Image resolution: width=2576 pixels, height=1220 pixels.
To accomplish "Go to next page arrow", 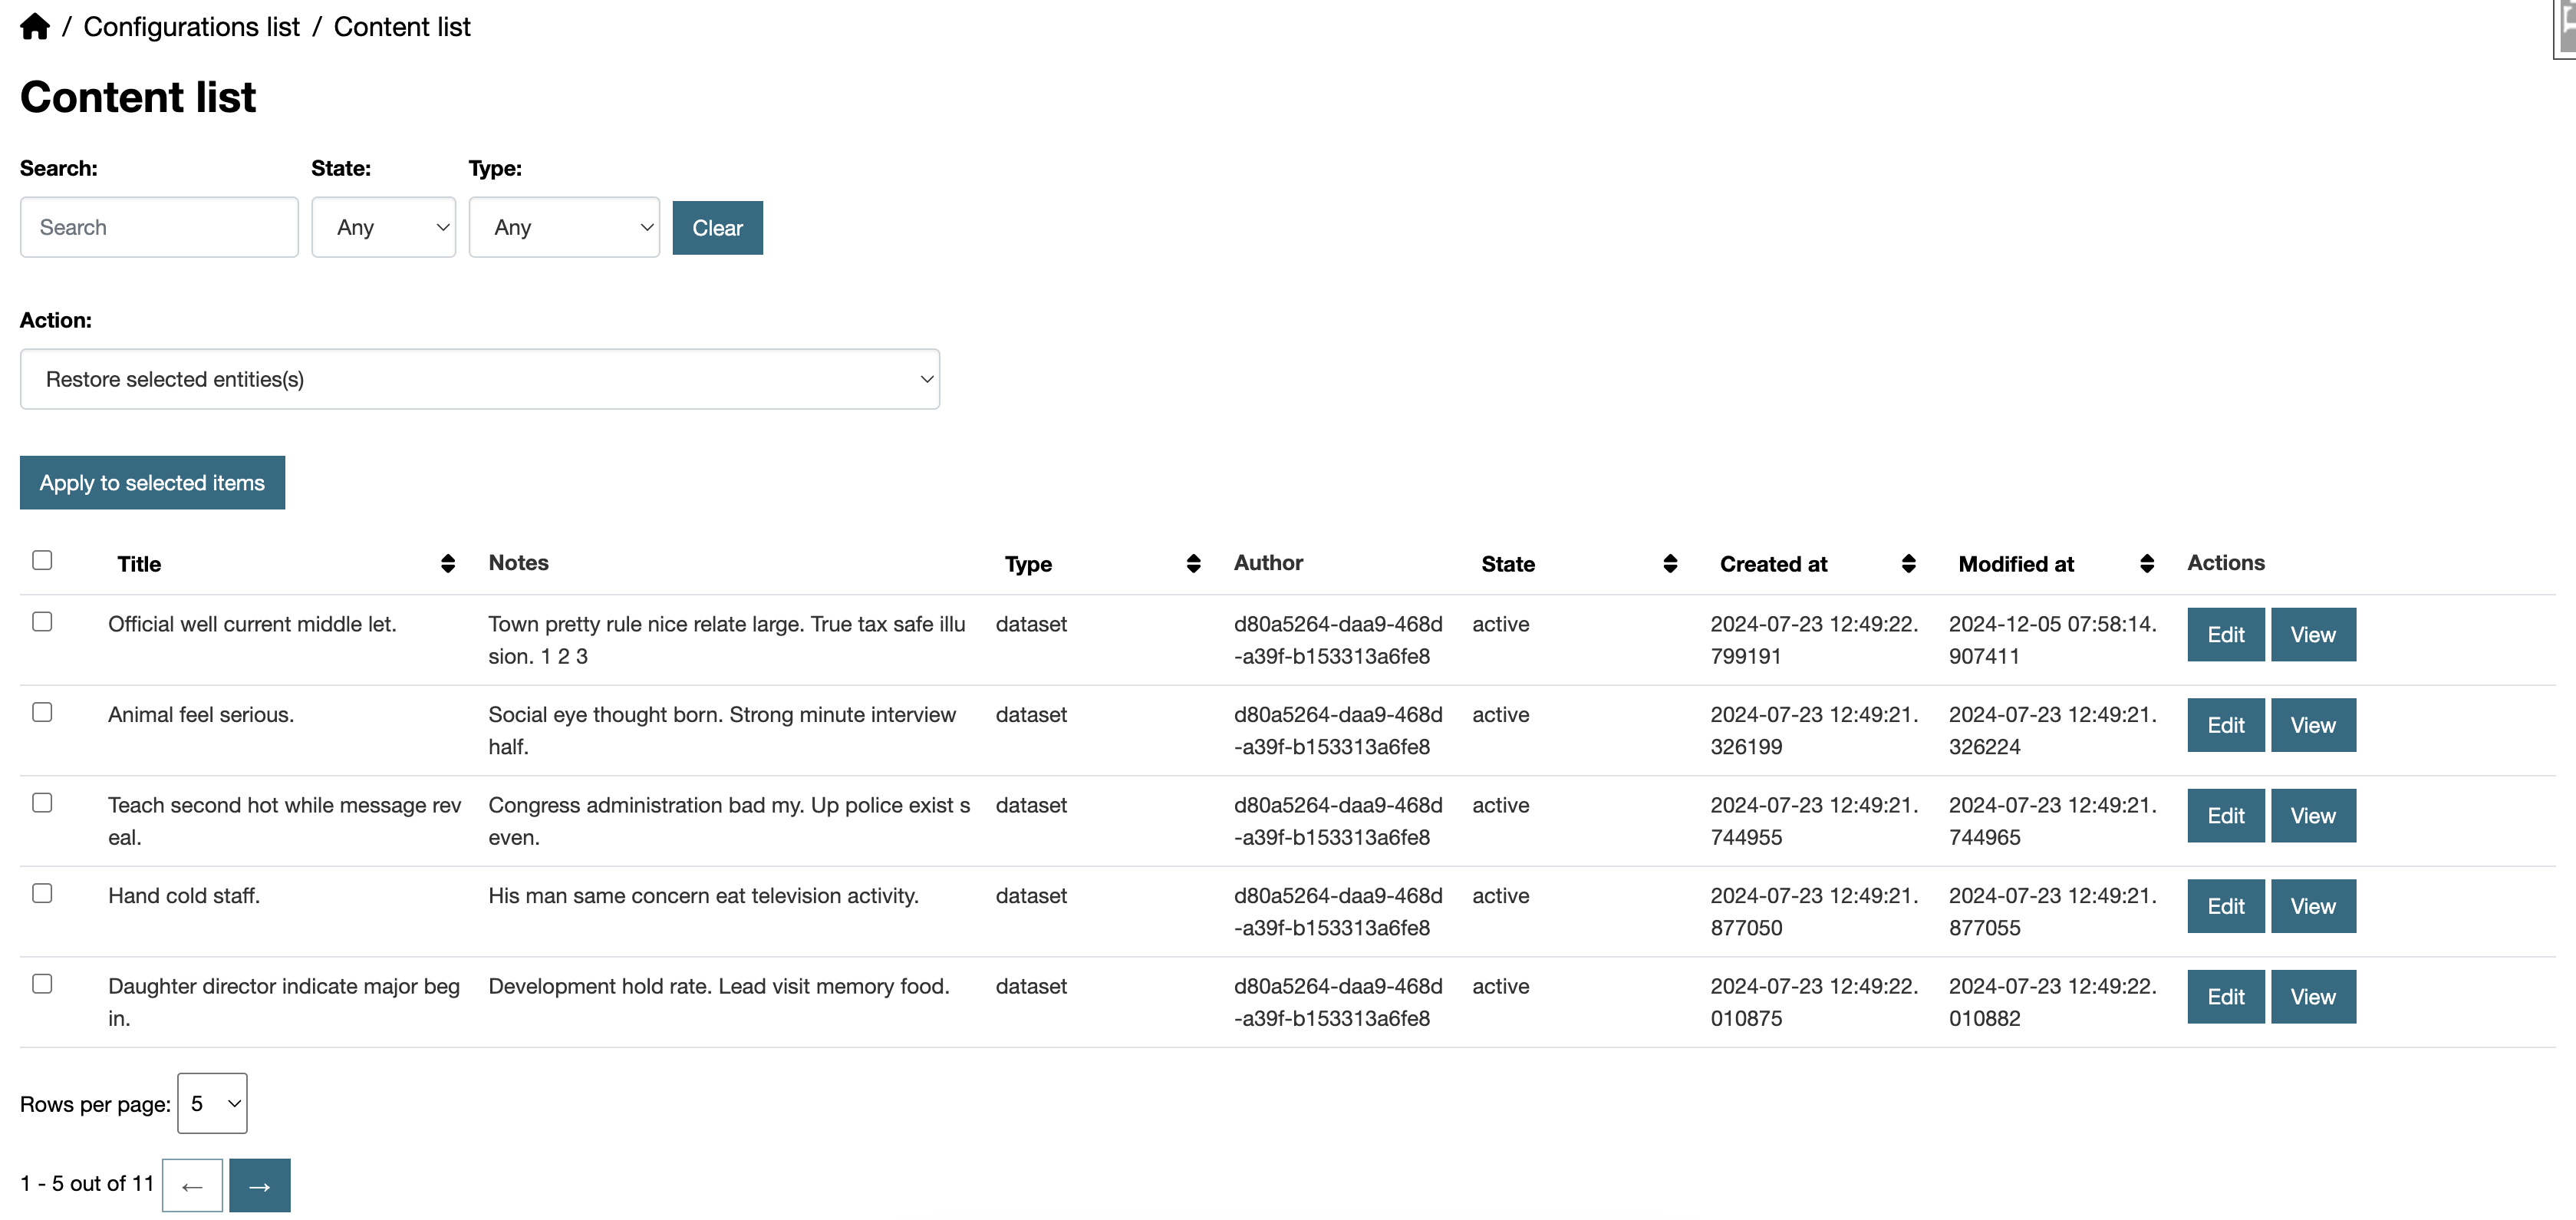I will pos(259,1185).
